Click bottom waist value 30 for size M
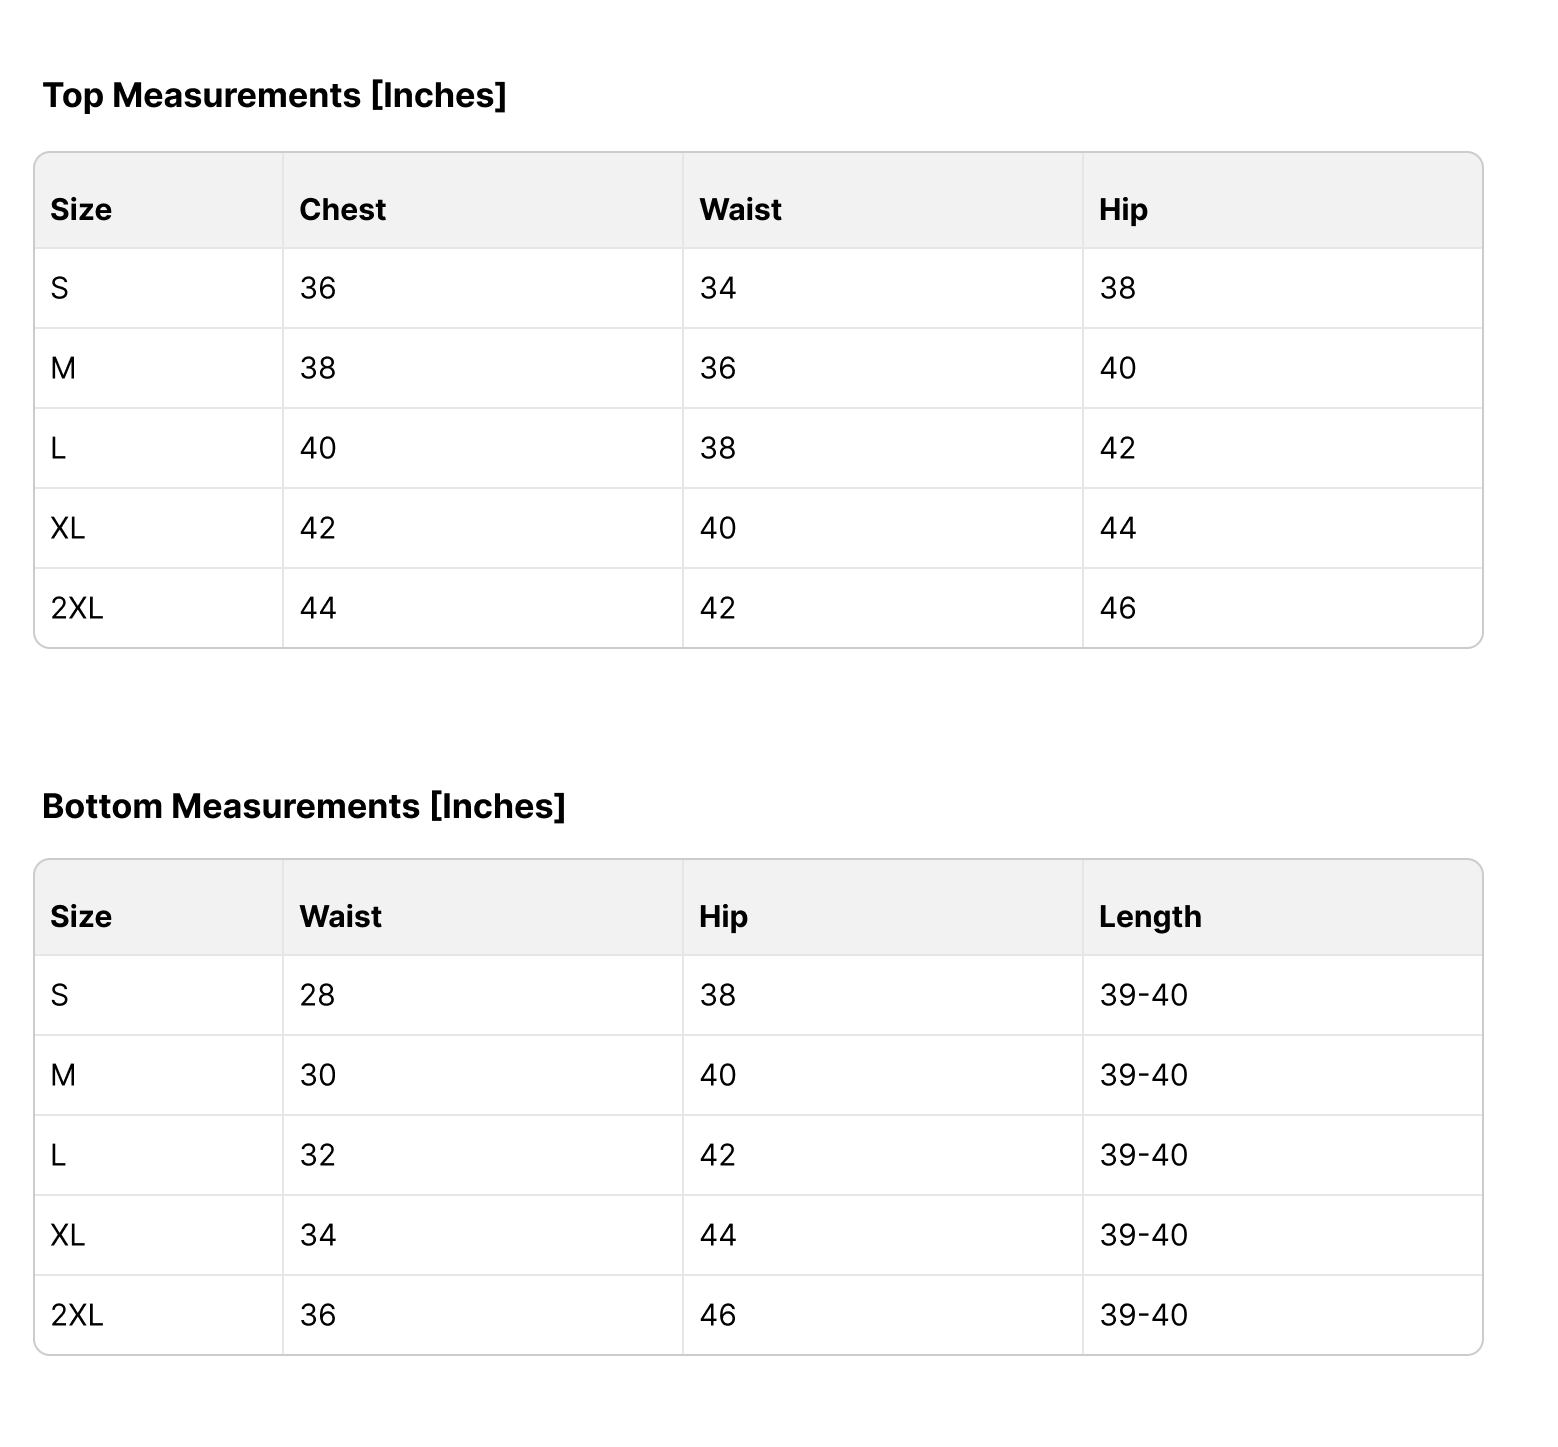This screenshot has width=1558, height=1447. pos(318,1076)
